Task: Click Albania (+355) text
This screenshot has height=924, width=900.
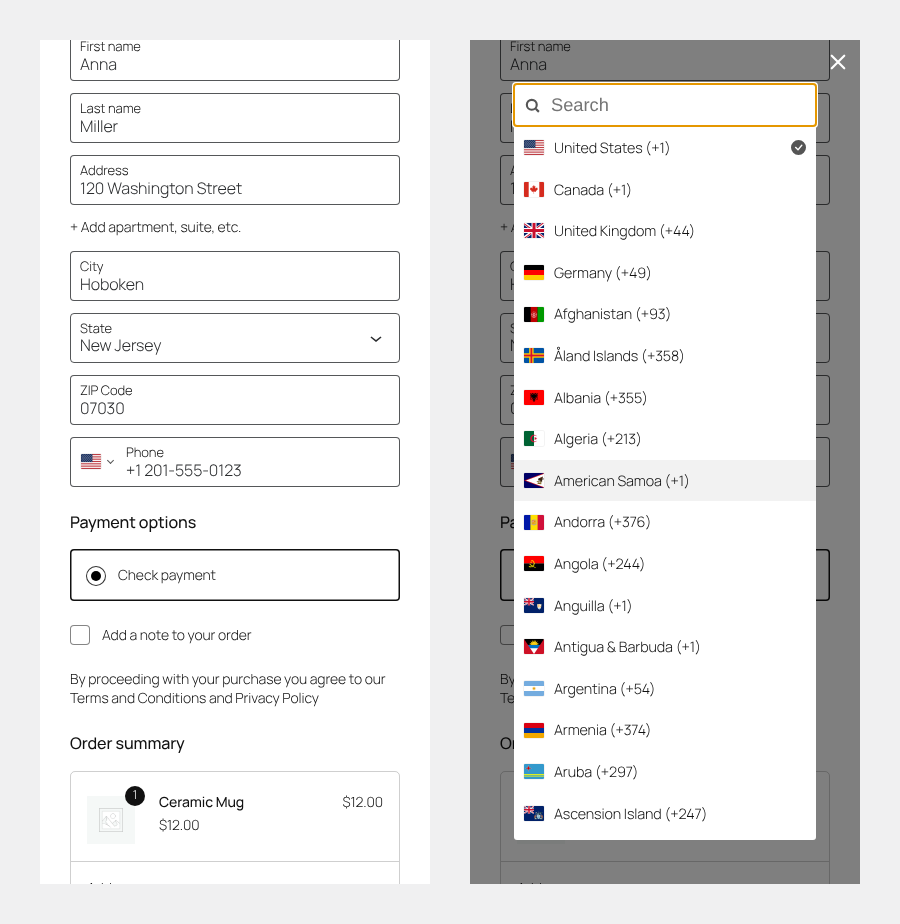Action: tap(600, 398)
